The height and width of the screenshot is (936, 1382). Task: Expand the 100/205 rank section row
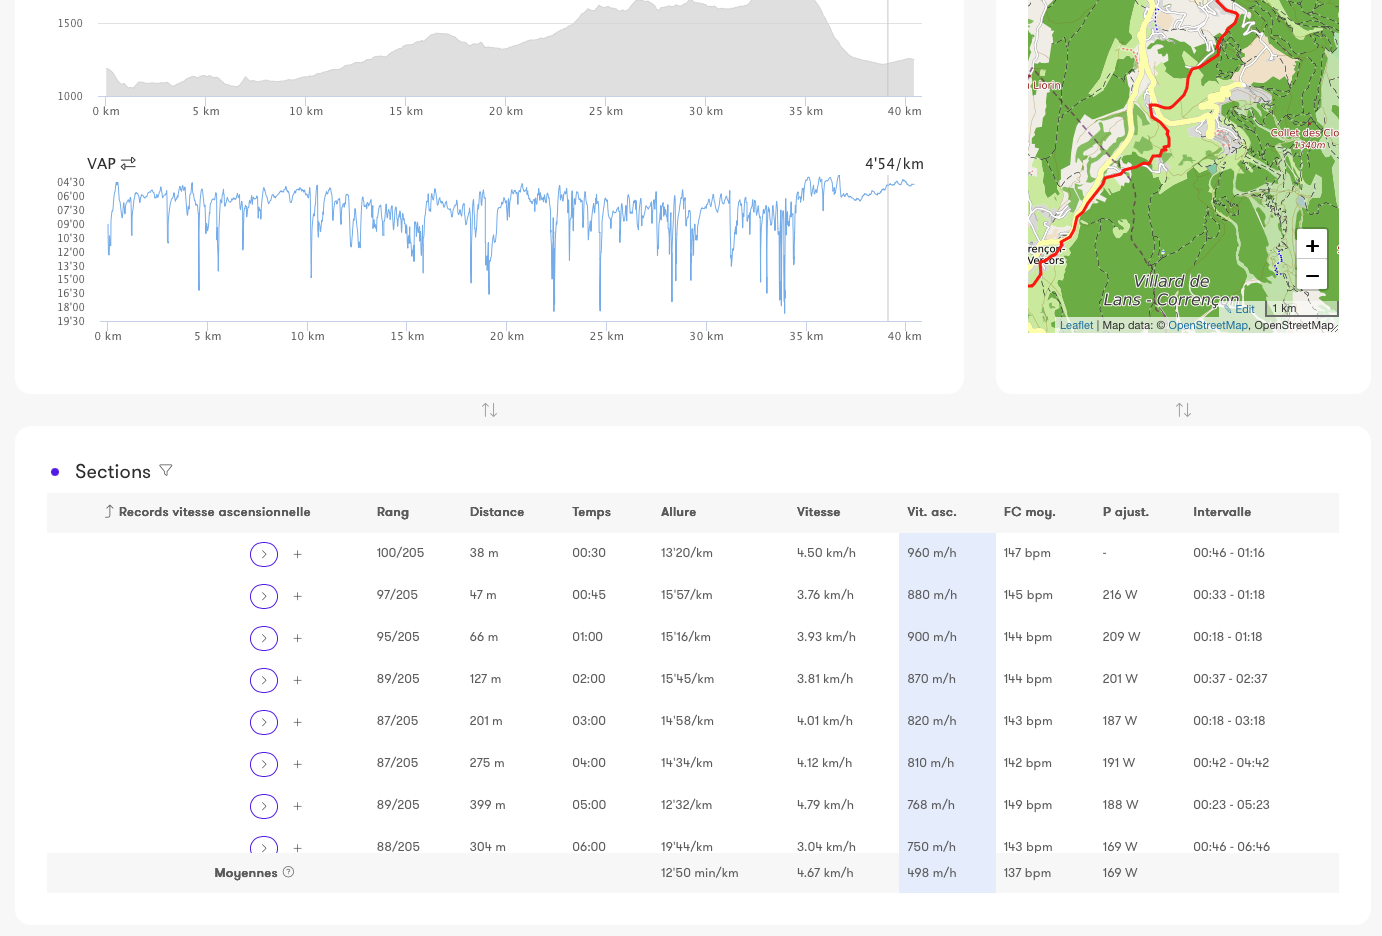tap(264, 554)
